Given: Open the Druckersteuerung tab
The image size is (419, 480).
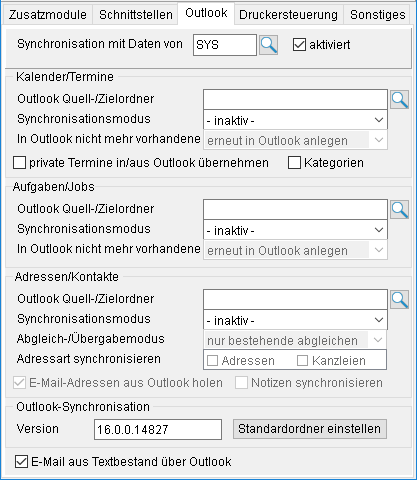Looking at the screenshot, I should coord(288,15).
